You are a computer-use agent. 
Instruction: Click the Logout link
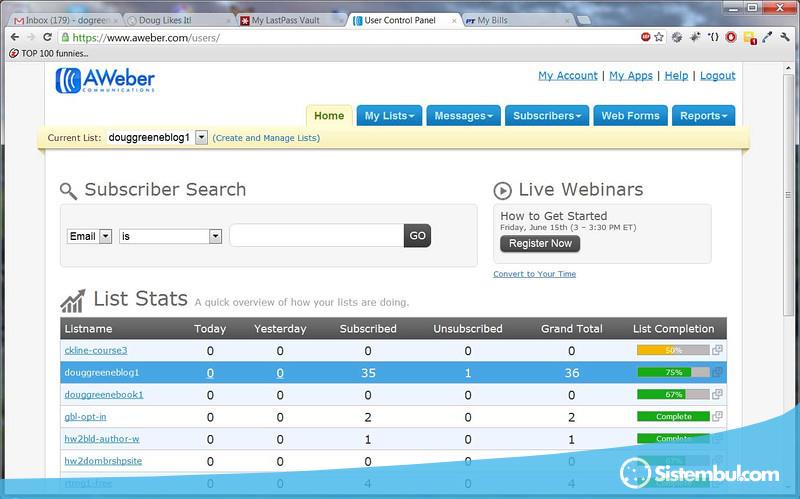pos(717,76)
